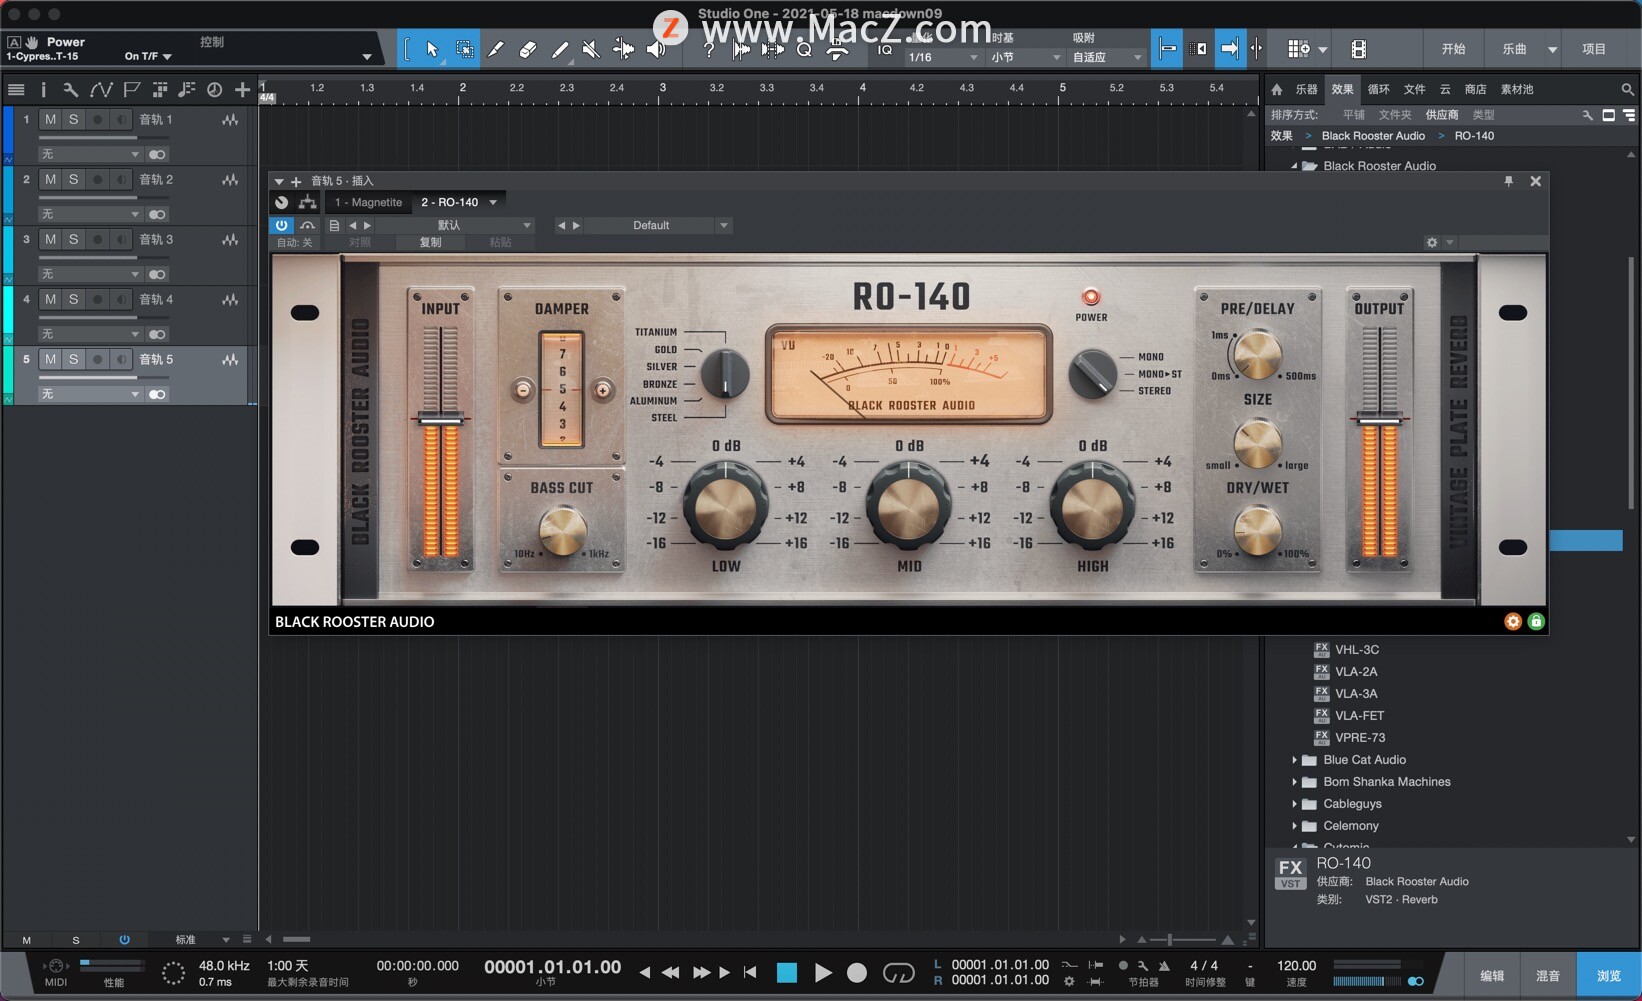Open the 编辑 editor view
The height and width of the screenshot is (1001, 1642).
1492,975
